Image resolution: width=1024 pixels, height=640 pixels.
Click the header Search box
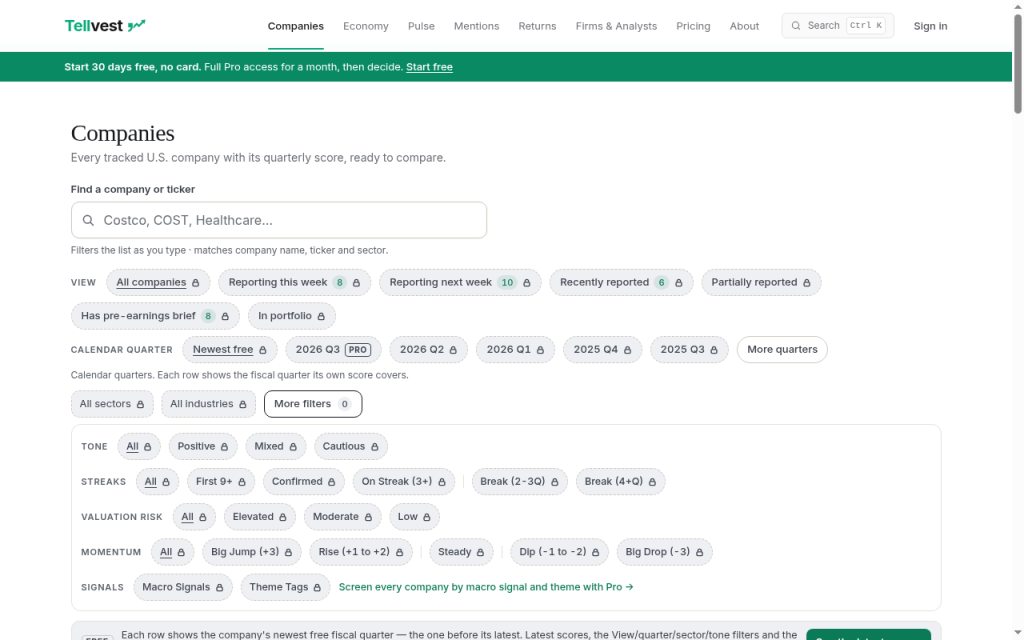coord(837,25)
